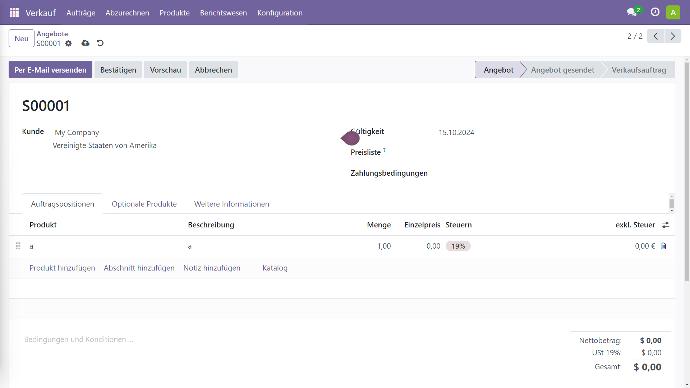Open the apps grid menu icon

coord(15,12)
